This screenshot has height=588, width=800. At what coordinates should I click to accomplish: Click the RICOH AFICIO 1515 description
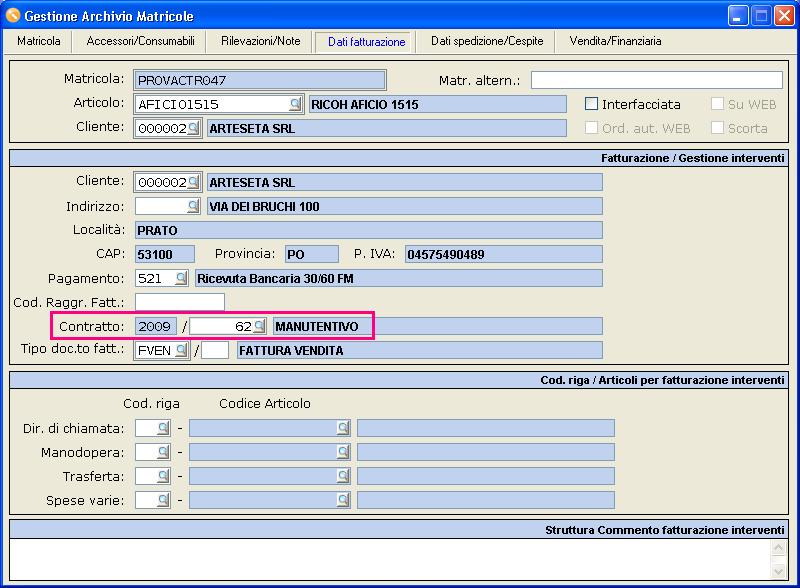438,104
